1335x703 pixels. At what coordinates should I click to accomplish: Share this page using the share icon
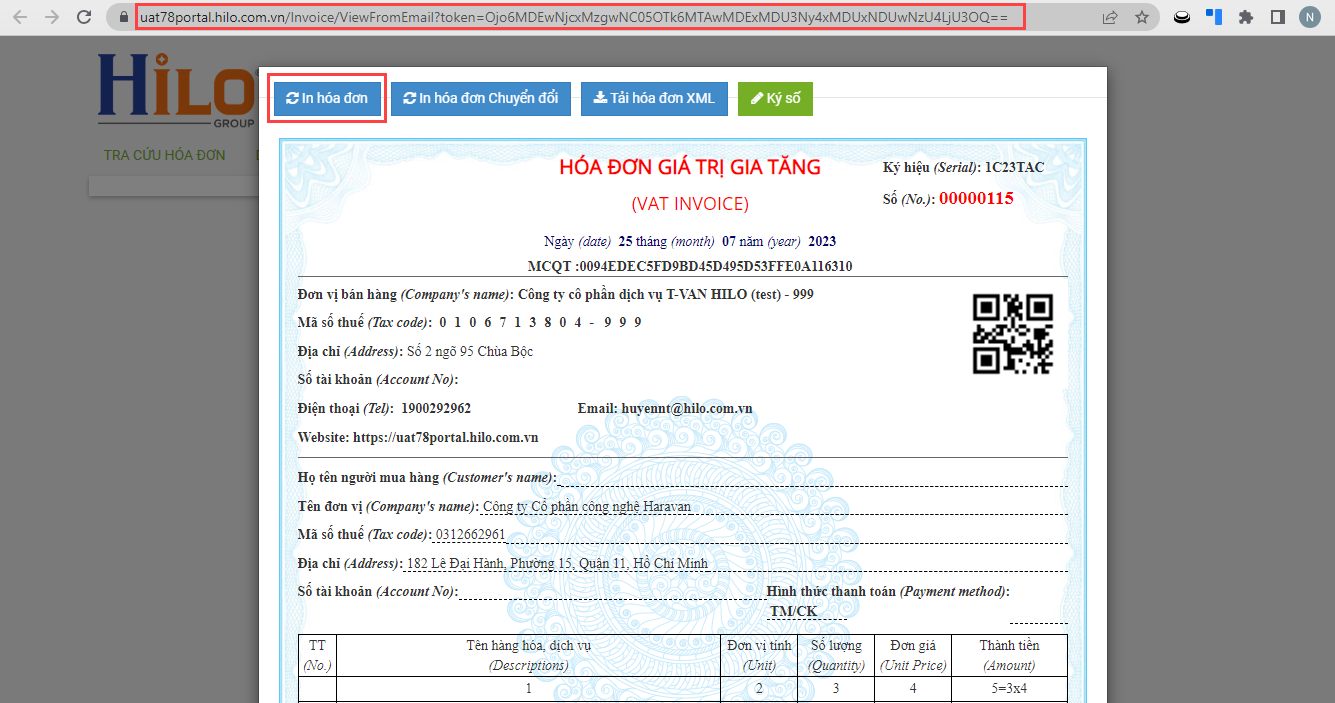tap(1110, 17)
